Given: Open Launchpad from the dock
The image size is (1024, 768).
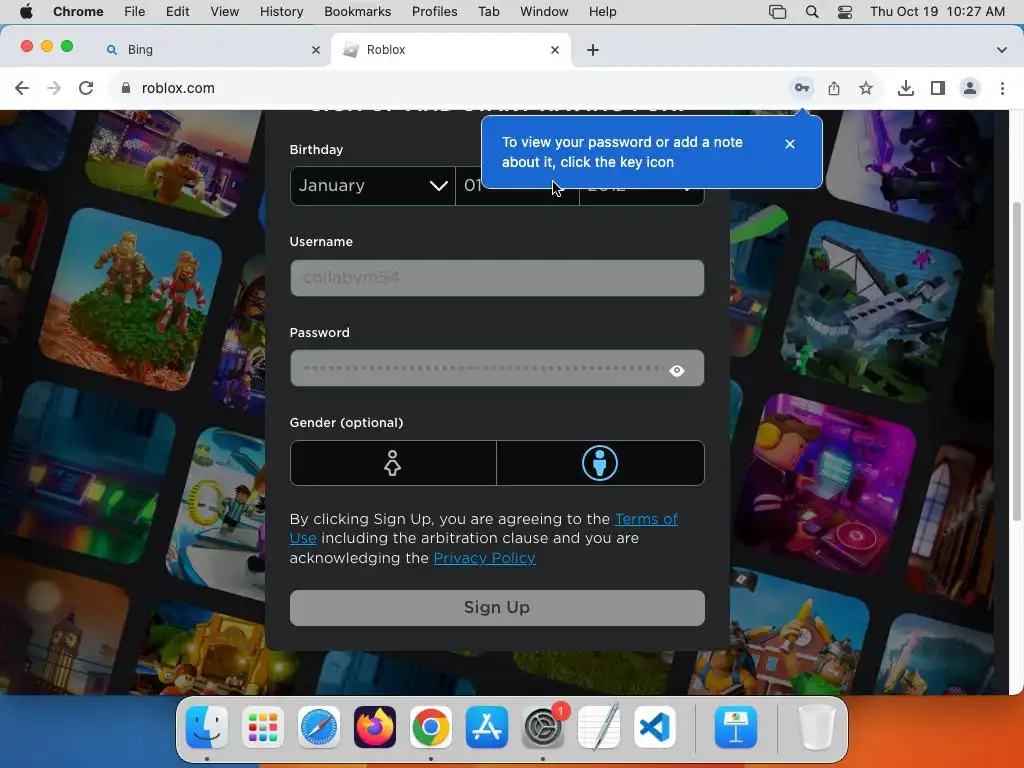Looking at the screenshot, I should point(263,727).
